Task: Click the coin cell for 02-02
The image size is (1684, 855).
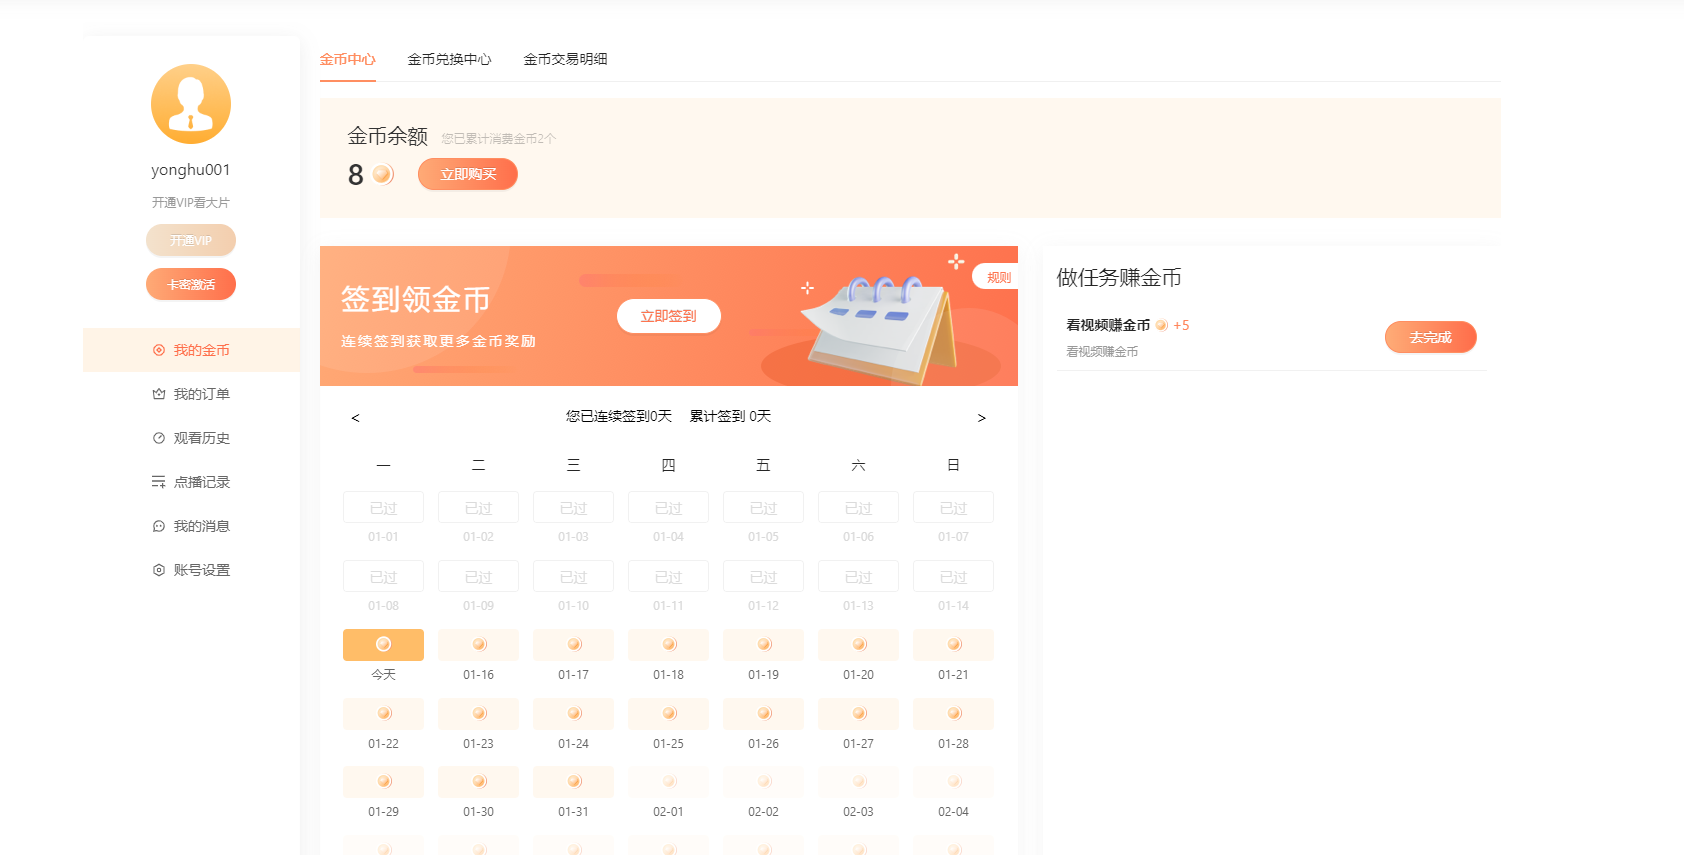Action: 763,782
